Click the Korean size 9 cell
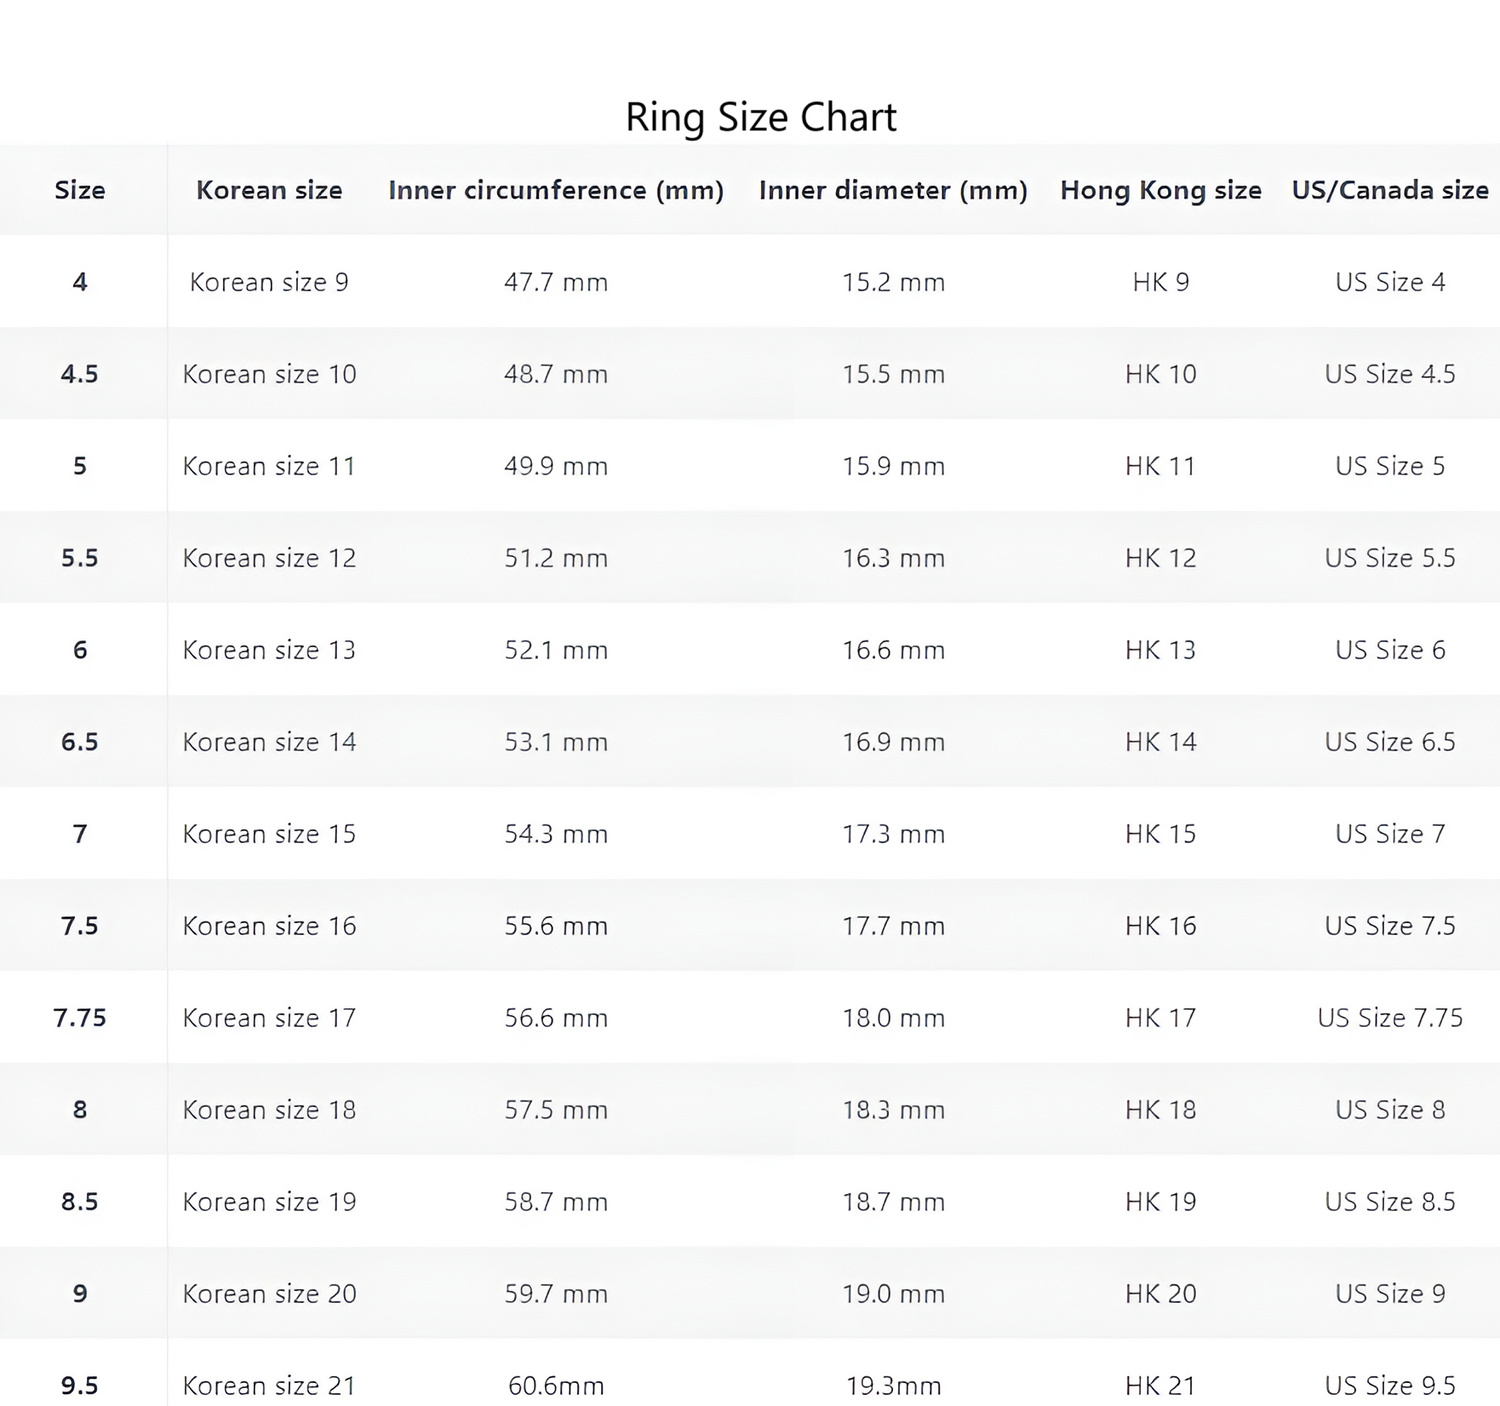The height and width of the screenshot is (1406, 1500). click(269, 282)
